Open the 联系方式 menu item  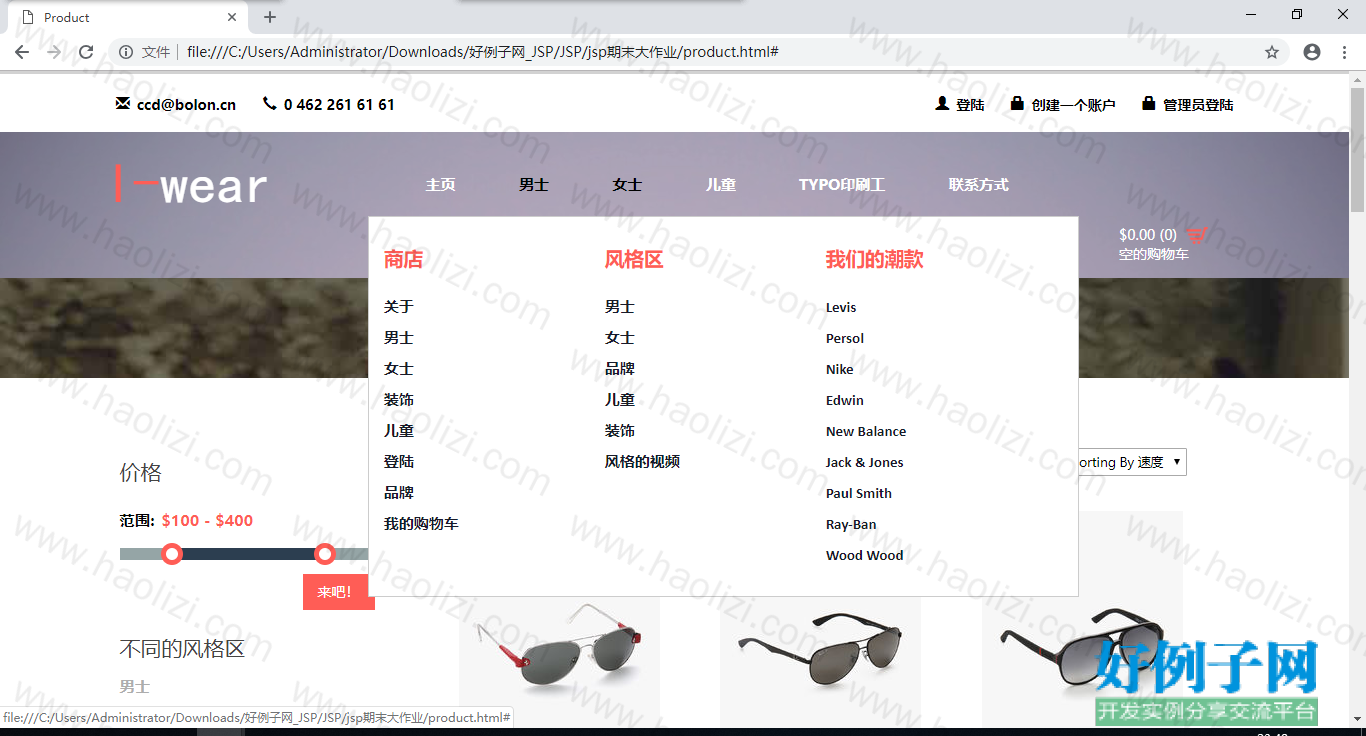[x=979, y=184]
